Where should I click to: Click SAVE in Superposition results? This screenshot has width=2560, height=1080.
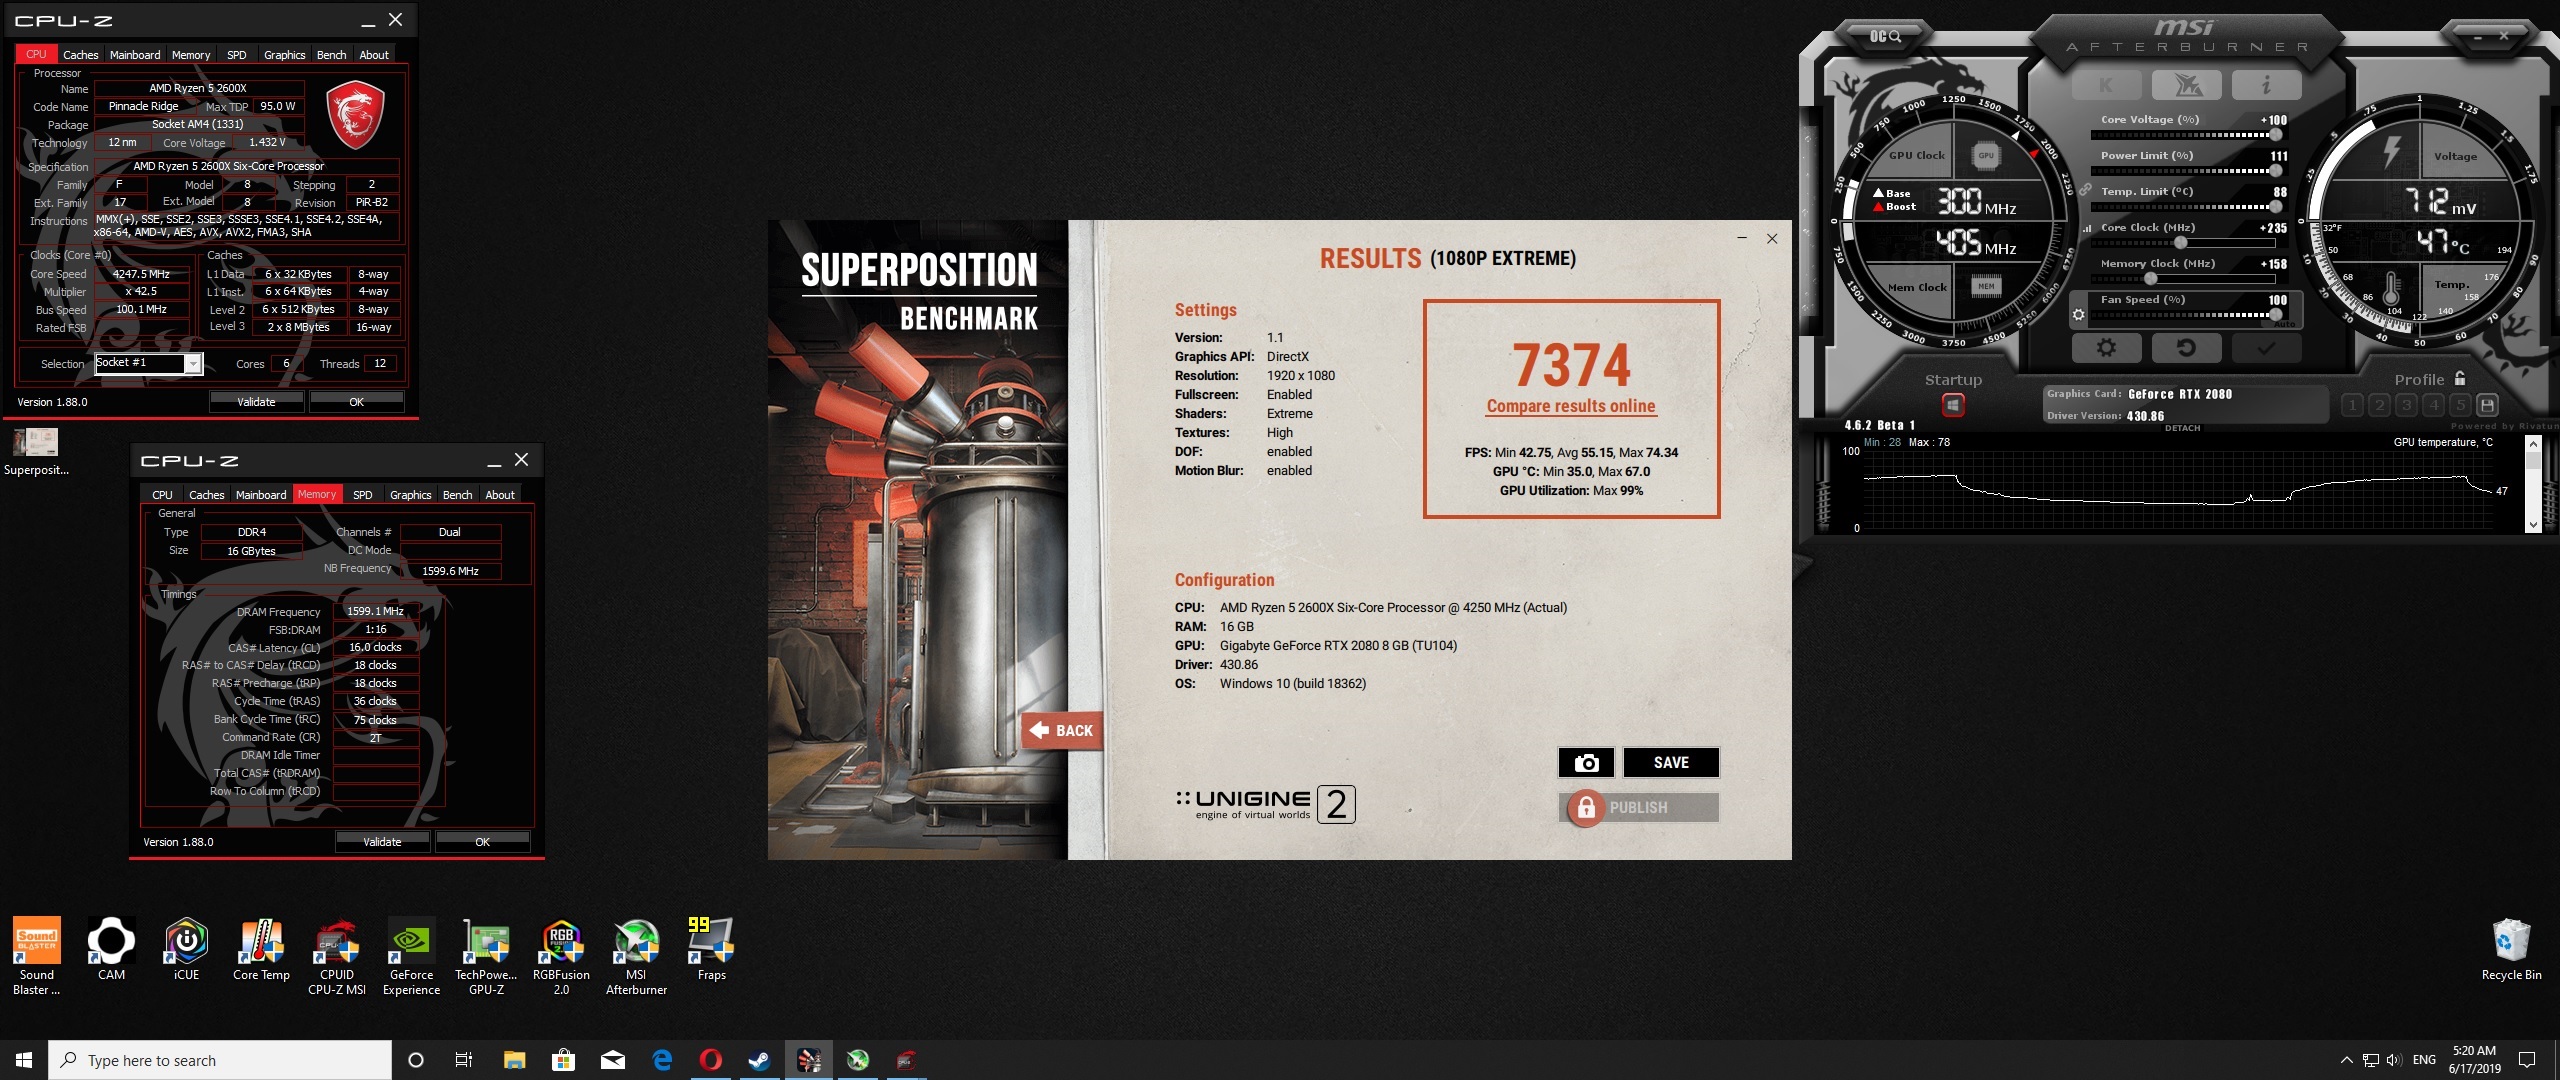[1671, 763]
